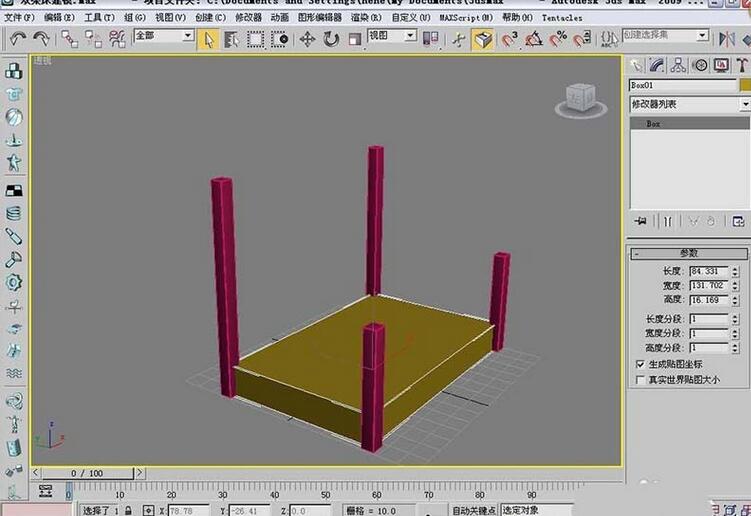This screenshot has height=516, width=751.
Task: Open the Edit Named Selection Sets tool
Action: point(609,39)
